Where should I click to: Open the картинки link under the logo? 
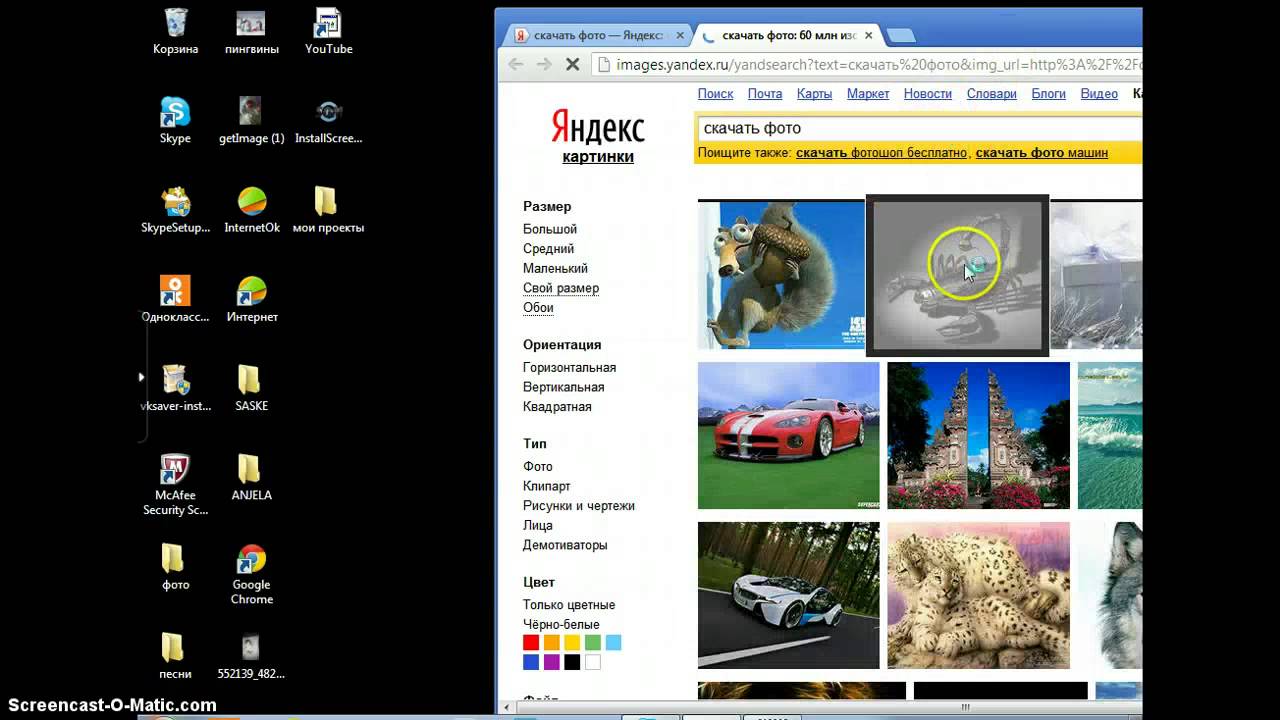pos(598,156)
